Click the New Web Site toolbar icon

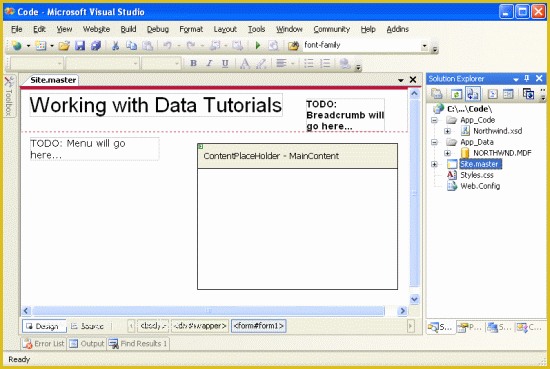(16, 46)
